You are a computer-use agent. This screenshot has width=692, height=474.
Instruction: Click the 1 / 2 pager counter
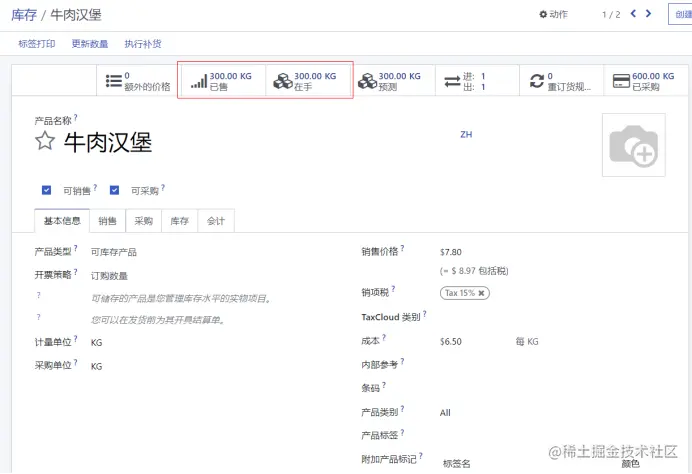[611, 15]
